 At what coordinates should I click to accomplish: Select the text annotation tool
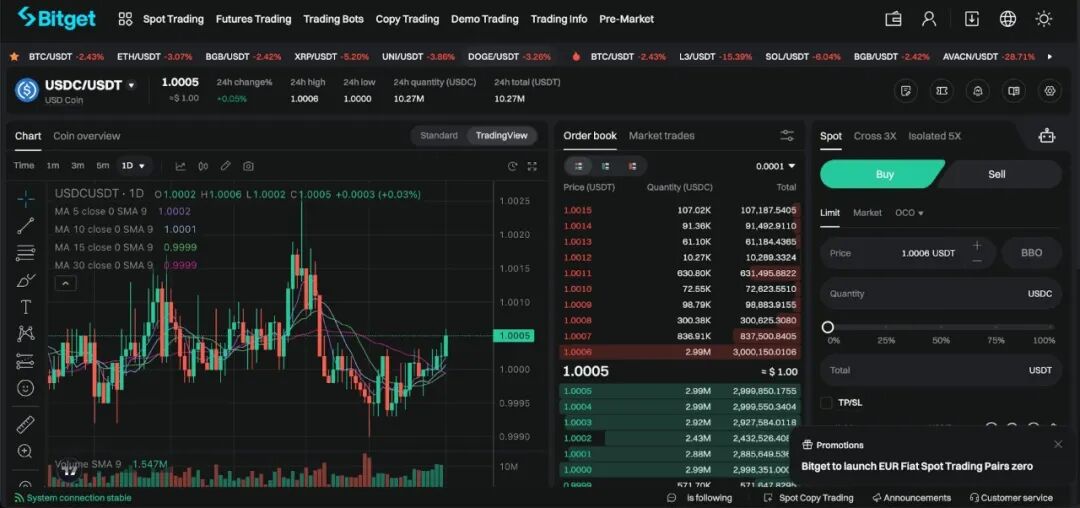[25, 307]
